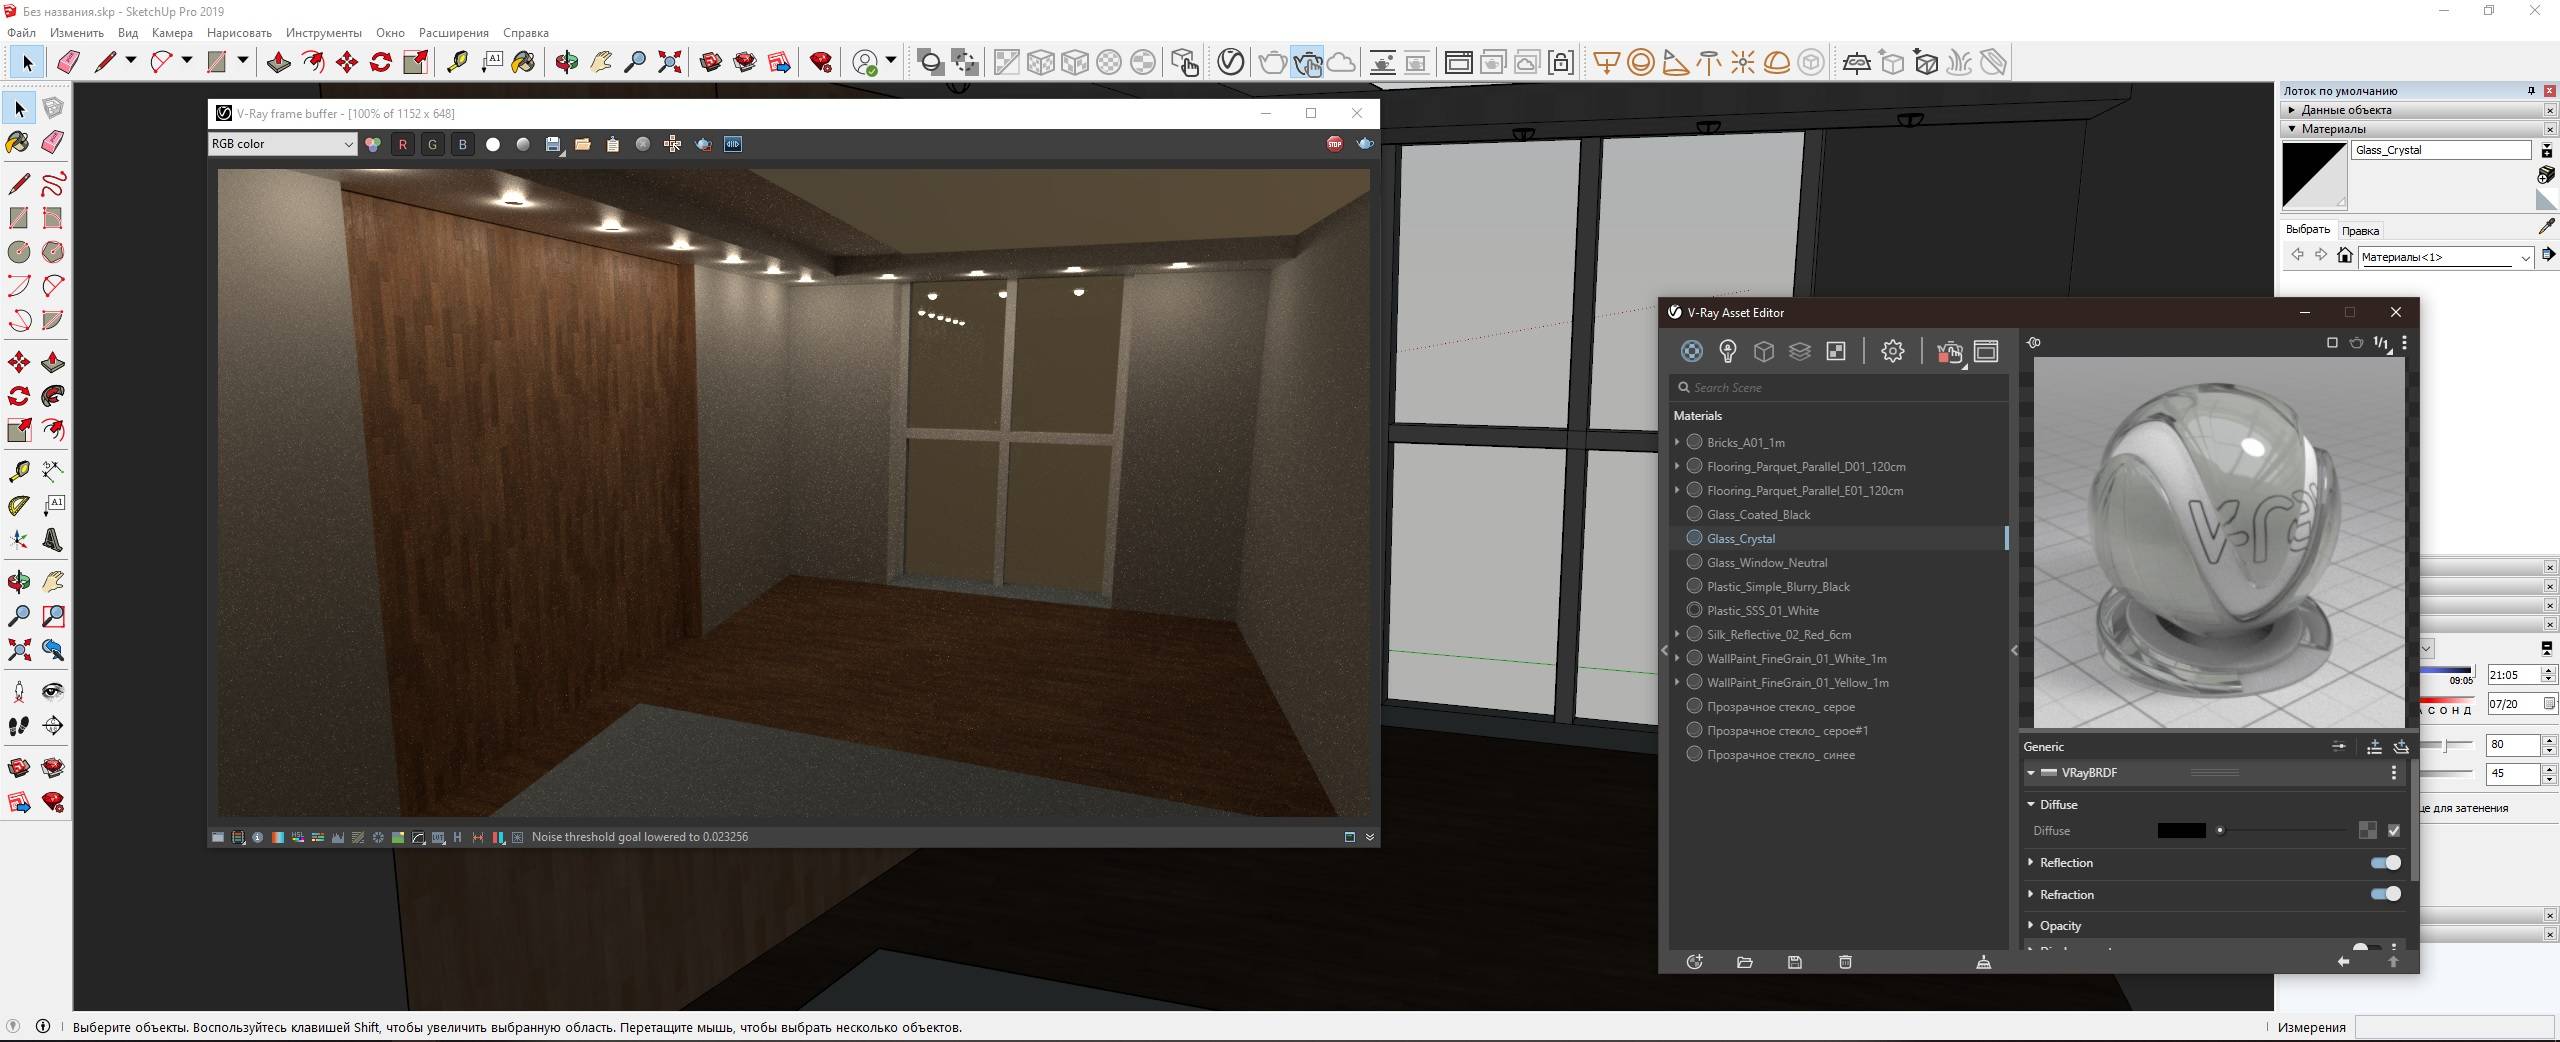Open Lights tab in Asset Editor

pyautogui.click(x=1728, y=351)
